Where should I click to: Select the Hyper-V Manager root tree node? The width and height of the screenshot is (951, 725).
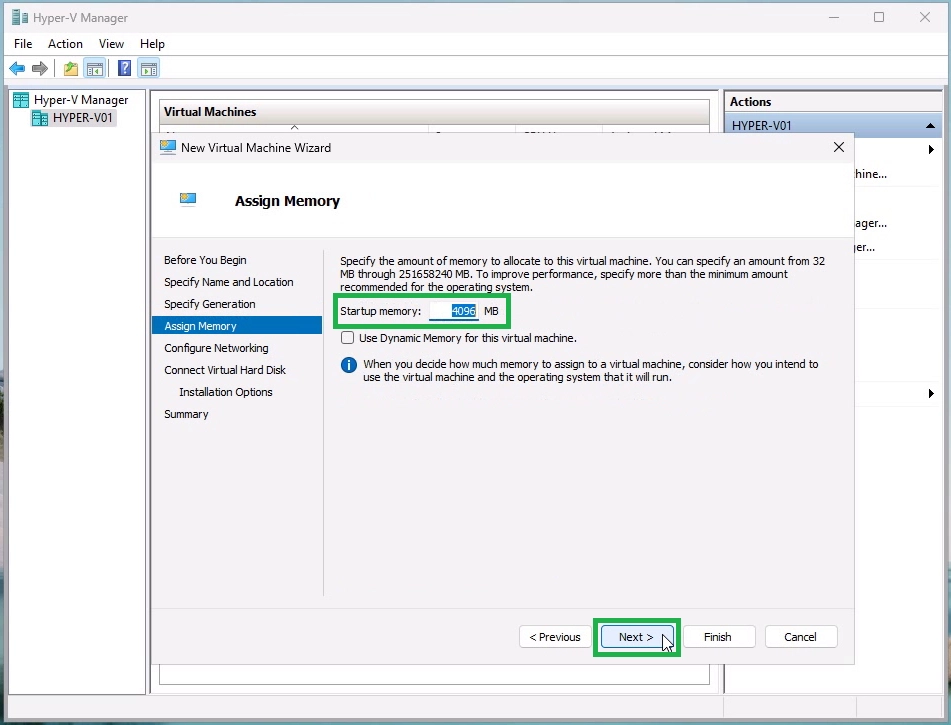point(80,100)
